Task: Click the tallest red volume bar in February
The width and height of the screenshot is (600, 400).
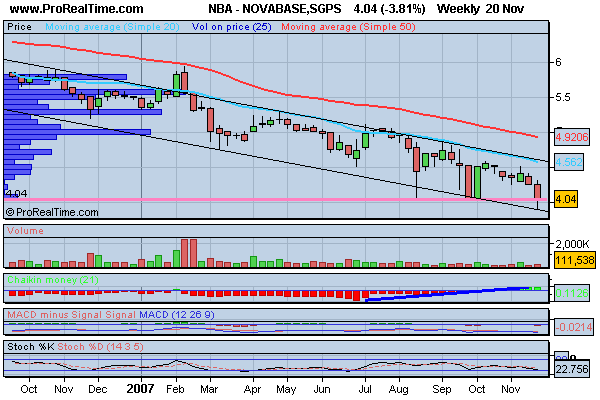Action: coord(185,253)
